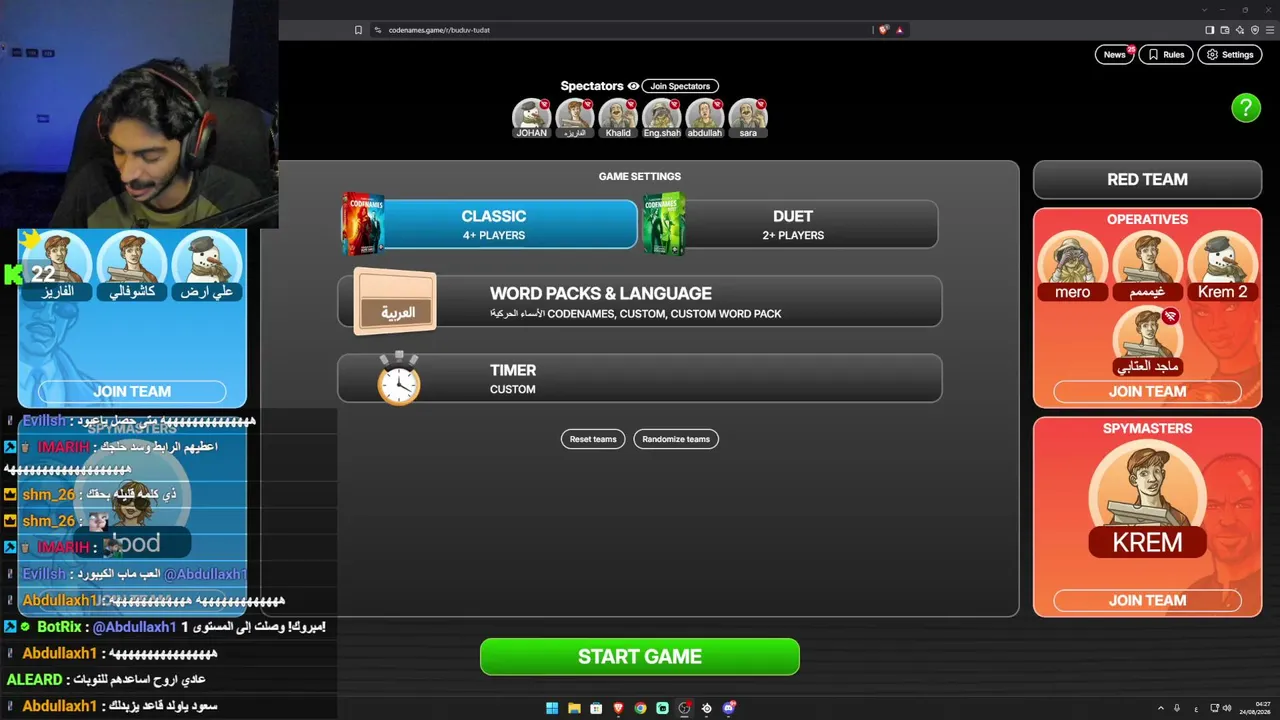The height and width of the screenshot is (720, 1280).
Task: Open Brave Leo AI icon
Action: tap(1239, 30)
